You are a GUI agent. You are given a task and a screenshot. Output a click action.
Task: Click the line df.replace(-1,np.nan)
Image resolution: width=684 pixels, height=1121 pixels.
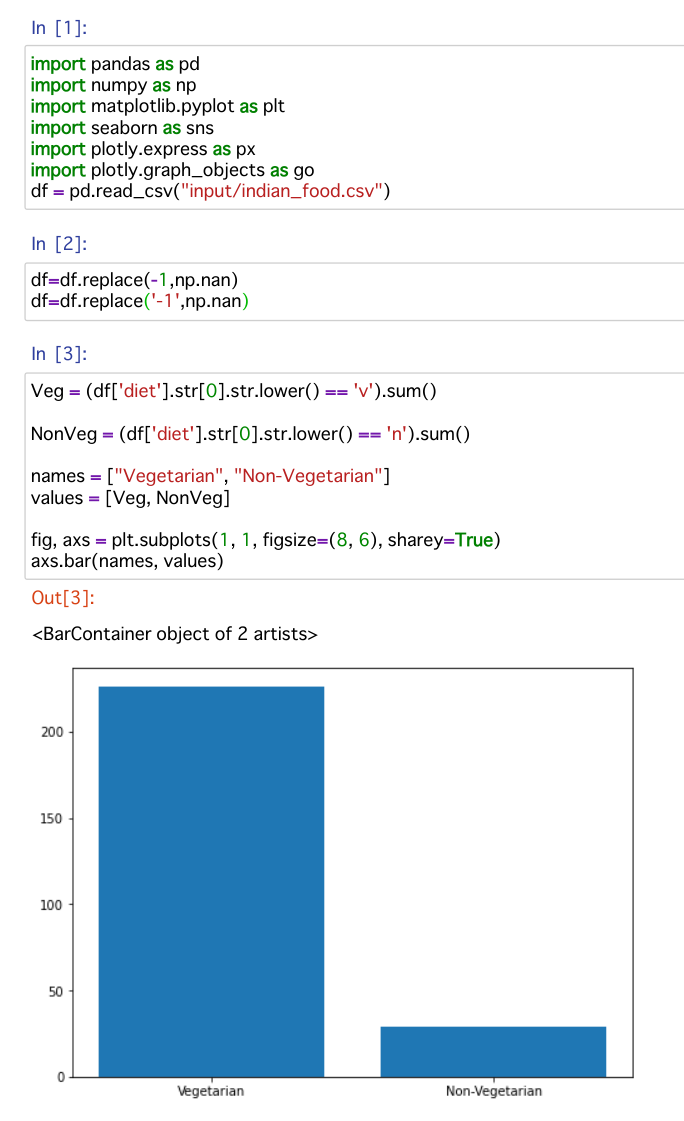[x=134, y=280]
